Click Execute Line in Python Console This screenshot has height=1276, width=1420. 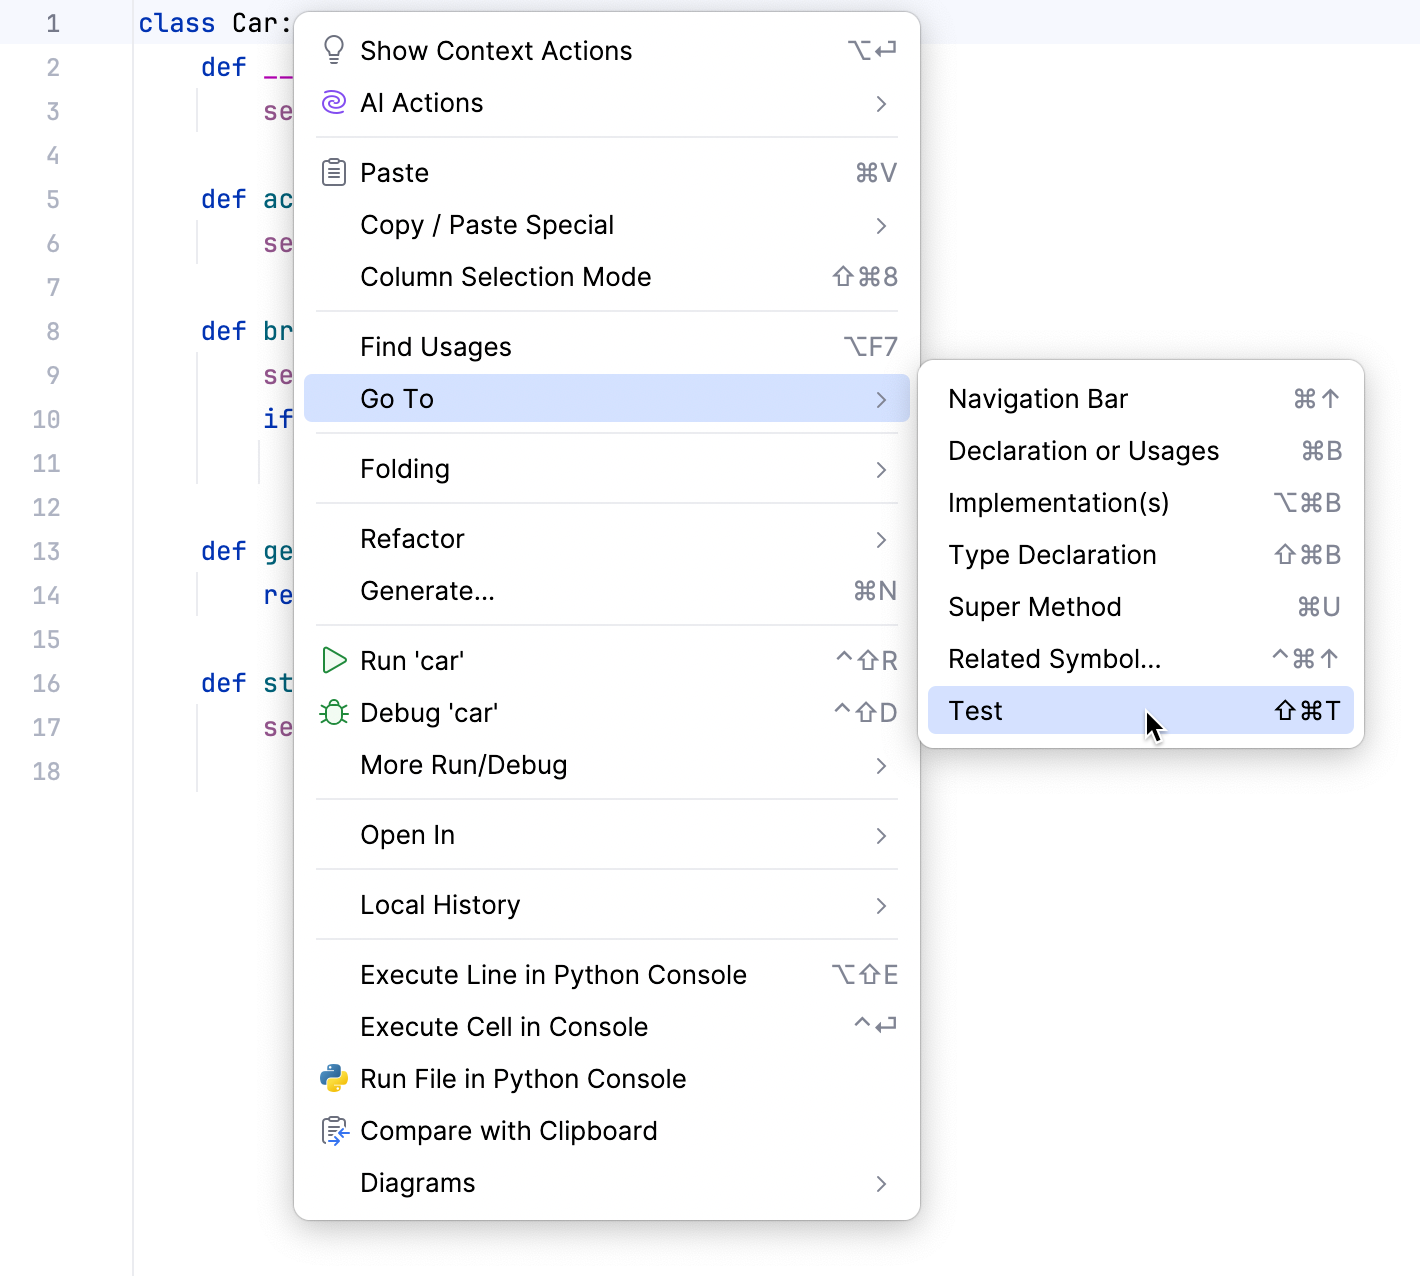553,974
